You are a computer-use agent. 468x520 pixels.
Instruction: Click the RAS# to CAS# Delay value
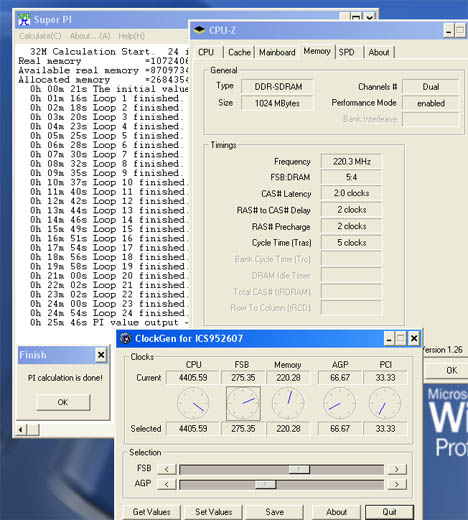[351, 210]
